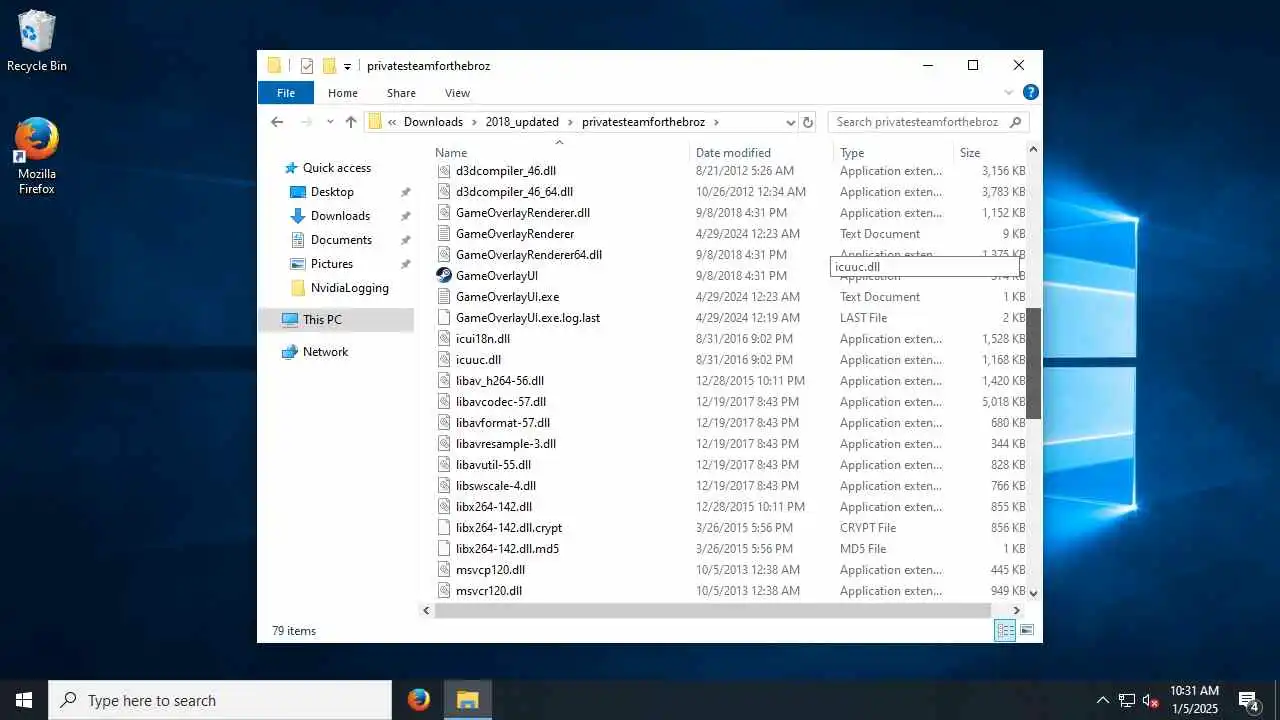
Task: Open the NvidiaLogging folder in sidebar
Action: [x=349, y=288]
